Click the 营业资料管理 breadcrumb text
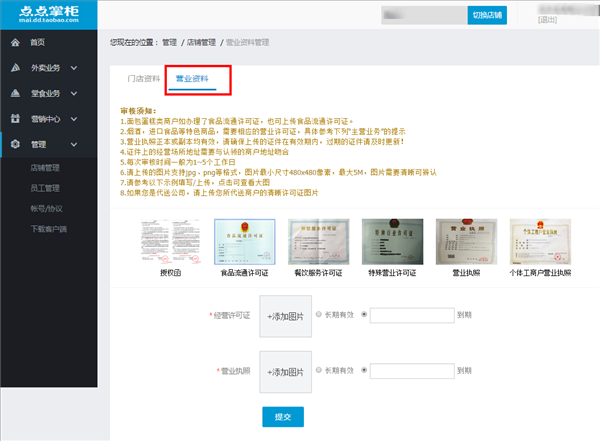Screen dimensions: 600x441 point(247,42)
